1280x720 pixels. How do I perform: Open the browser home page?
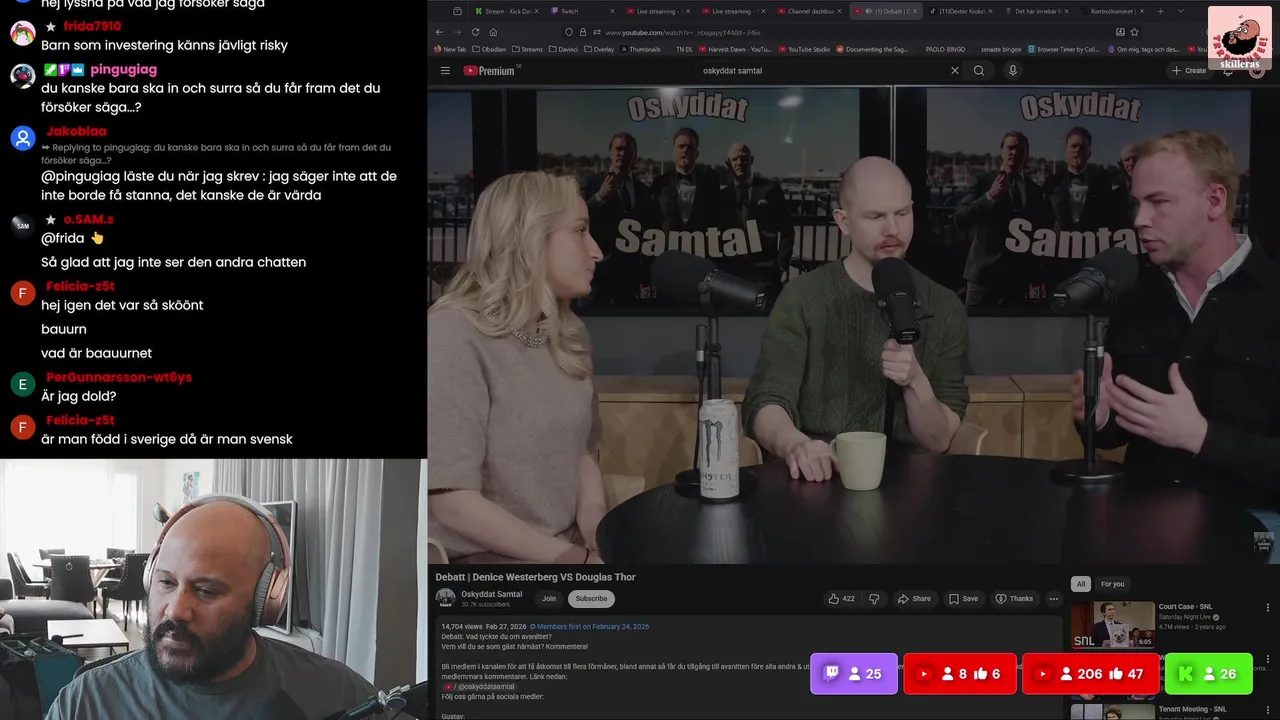(493, 32)
